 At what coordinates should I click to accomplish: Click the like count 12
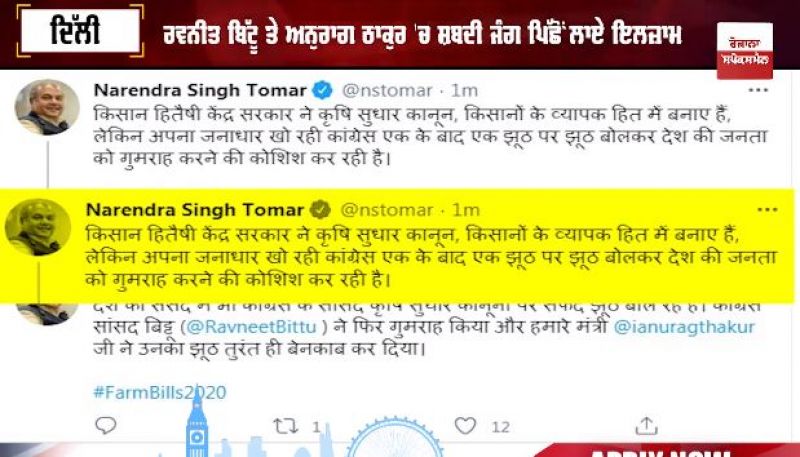click(x=501, y=427)
